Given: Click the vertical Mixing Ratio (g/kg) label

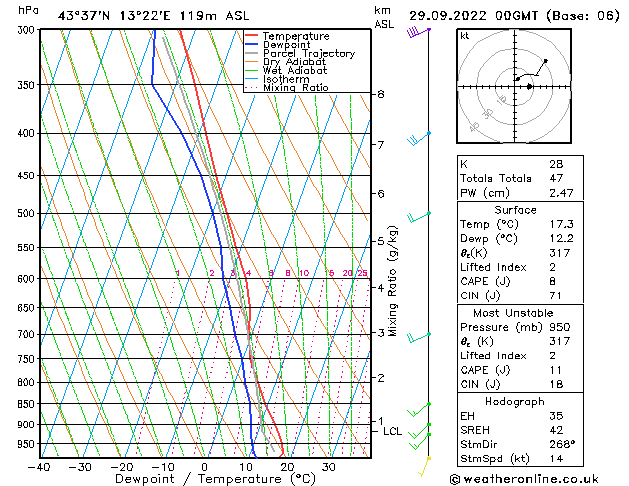Looking at the screenshot, I should [x=393, y=281].
